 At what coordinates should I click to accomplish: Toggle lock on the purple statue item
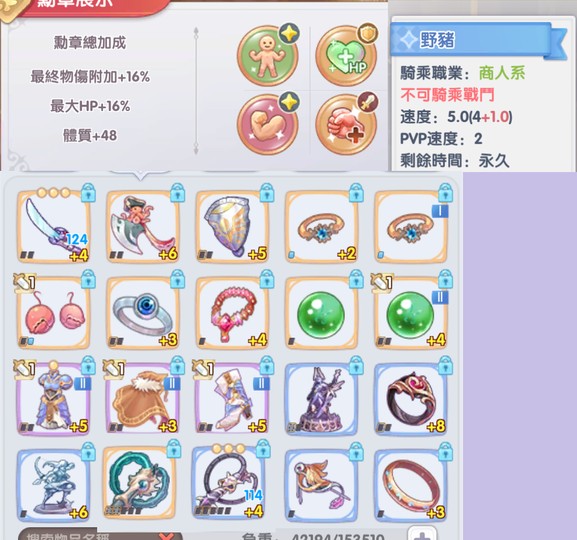tap(356, 366)
